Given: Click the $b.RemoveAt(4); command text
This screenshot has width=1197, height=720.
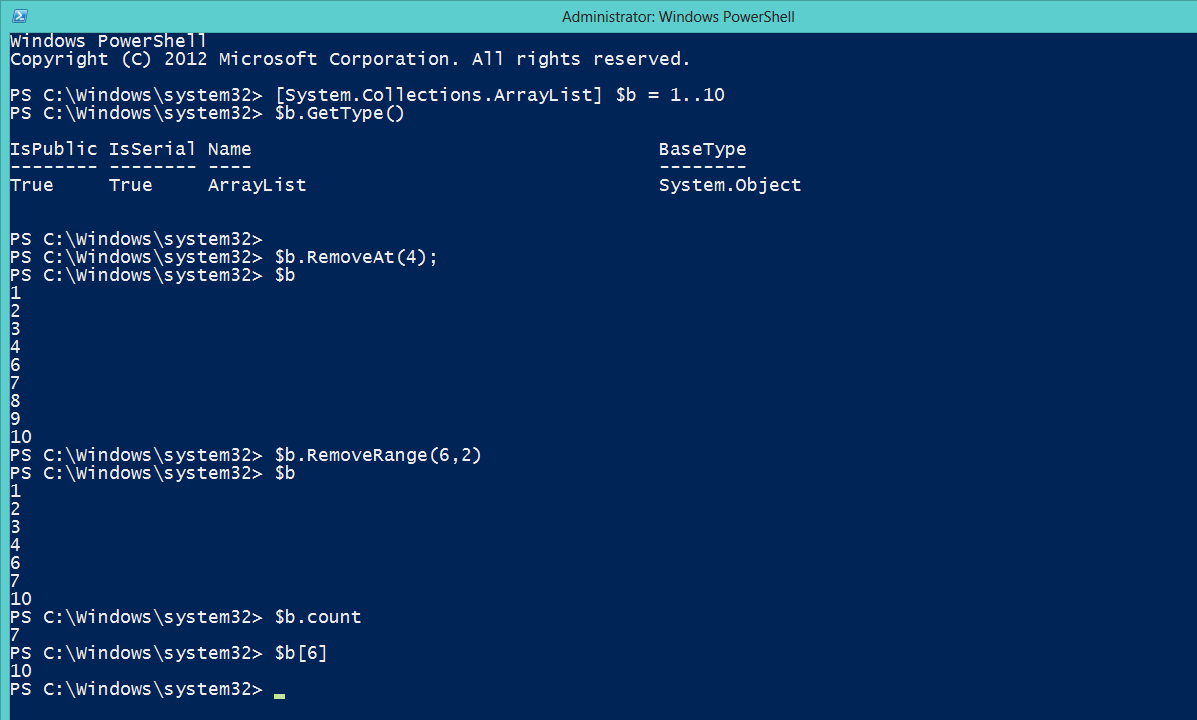Looking at the screenshot, I should pos(356,257).
